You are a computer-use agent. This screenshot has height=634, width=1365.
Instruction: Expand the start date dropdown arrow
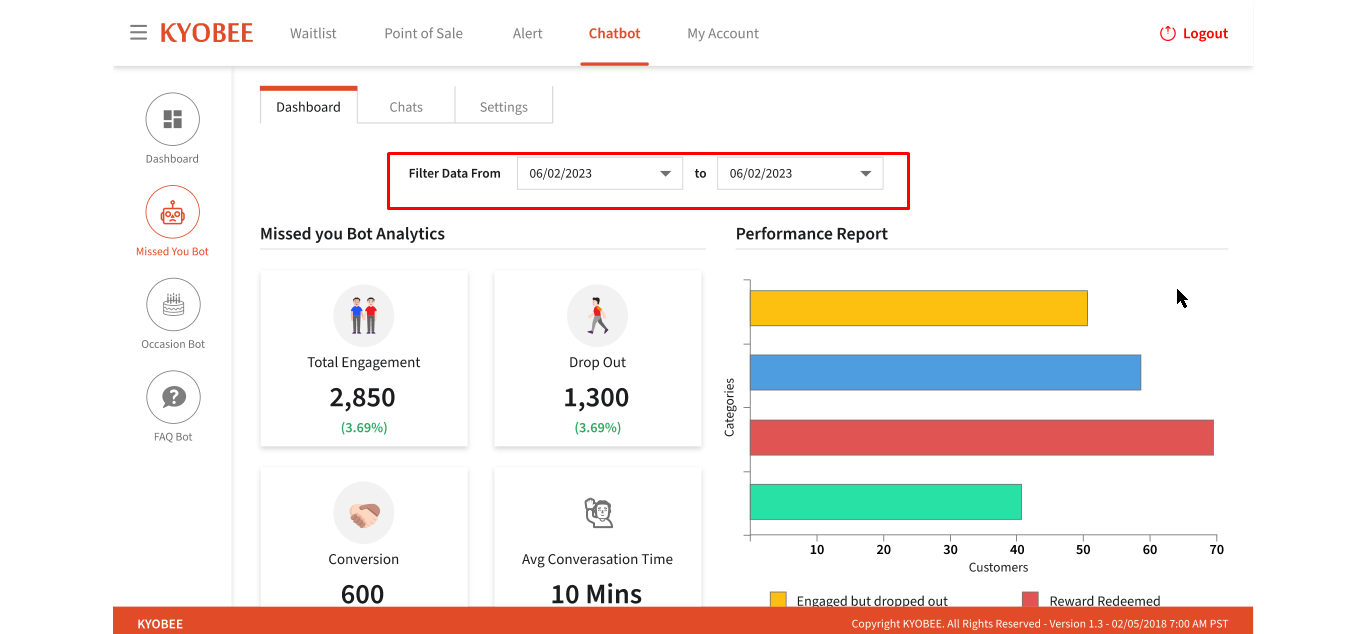click(666, 173)
